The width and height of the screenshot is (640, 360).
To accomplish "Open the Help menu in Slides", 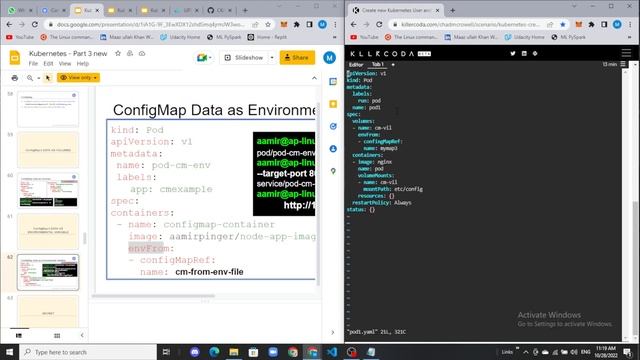I will [x=83, y=64].
